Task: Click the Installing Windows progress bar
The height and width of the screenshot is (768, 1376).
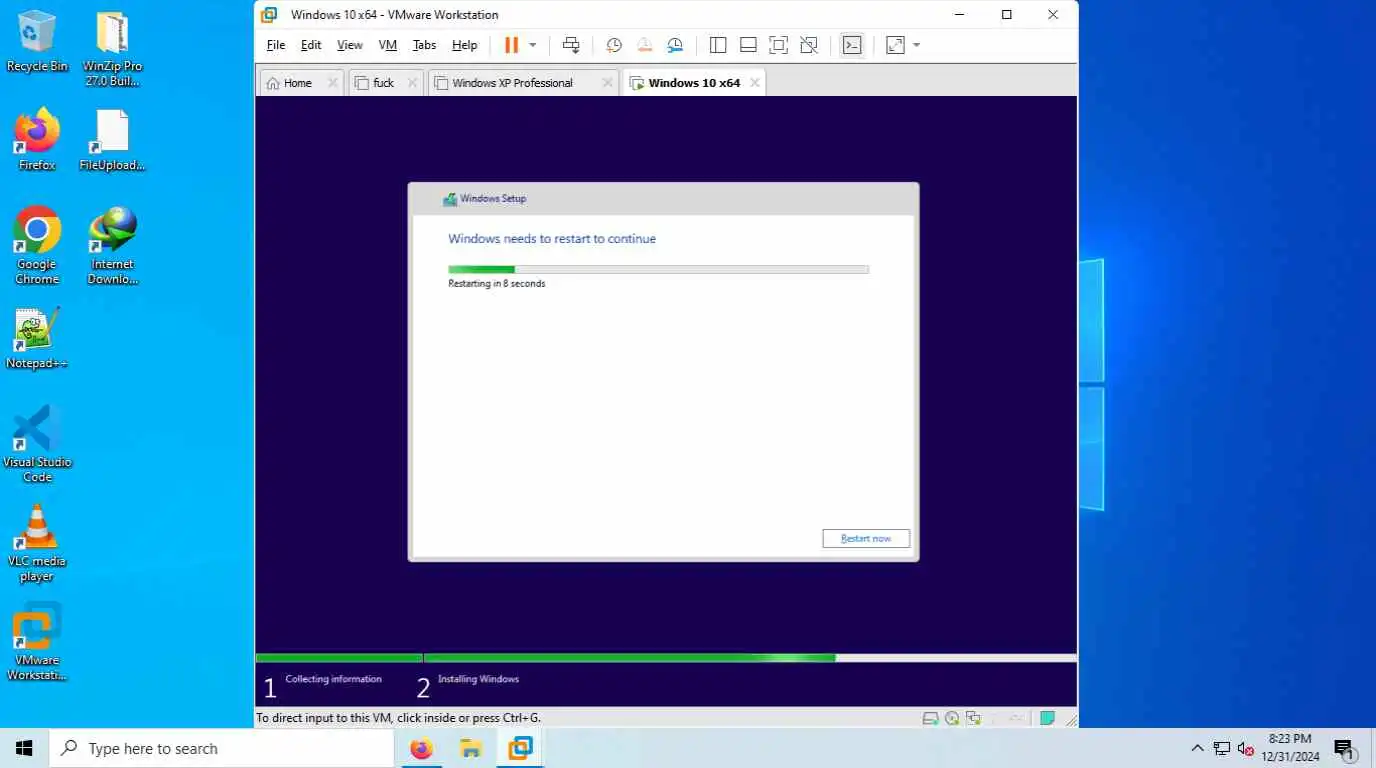Action: coord(750,658)
